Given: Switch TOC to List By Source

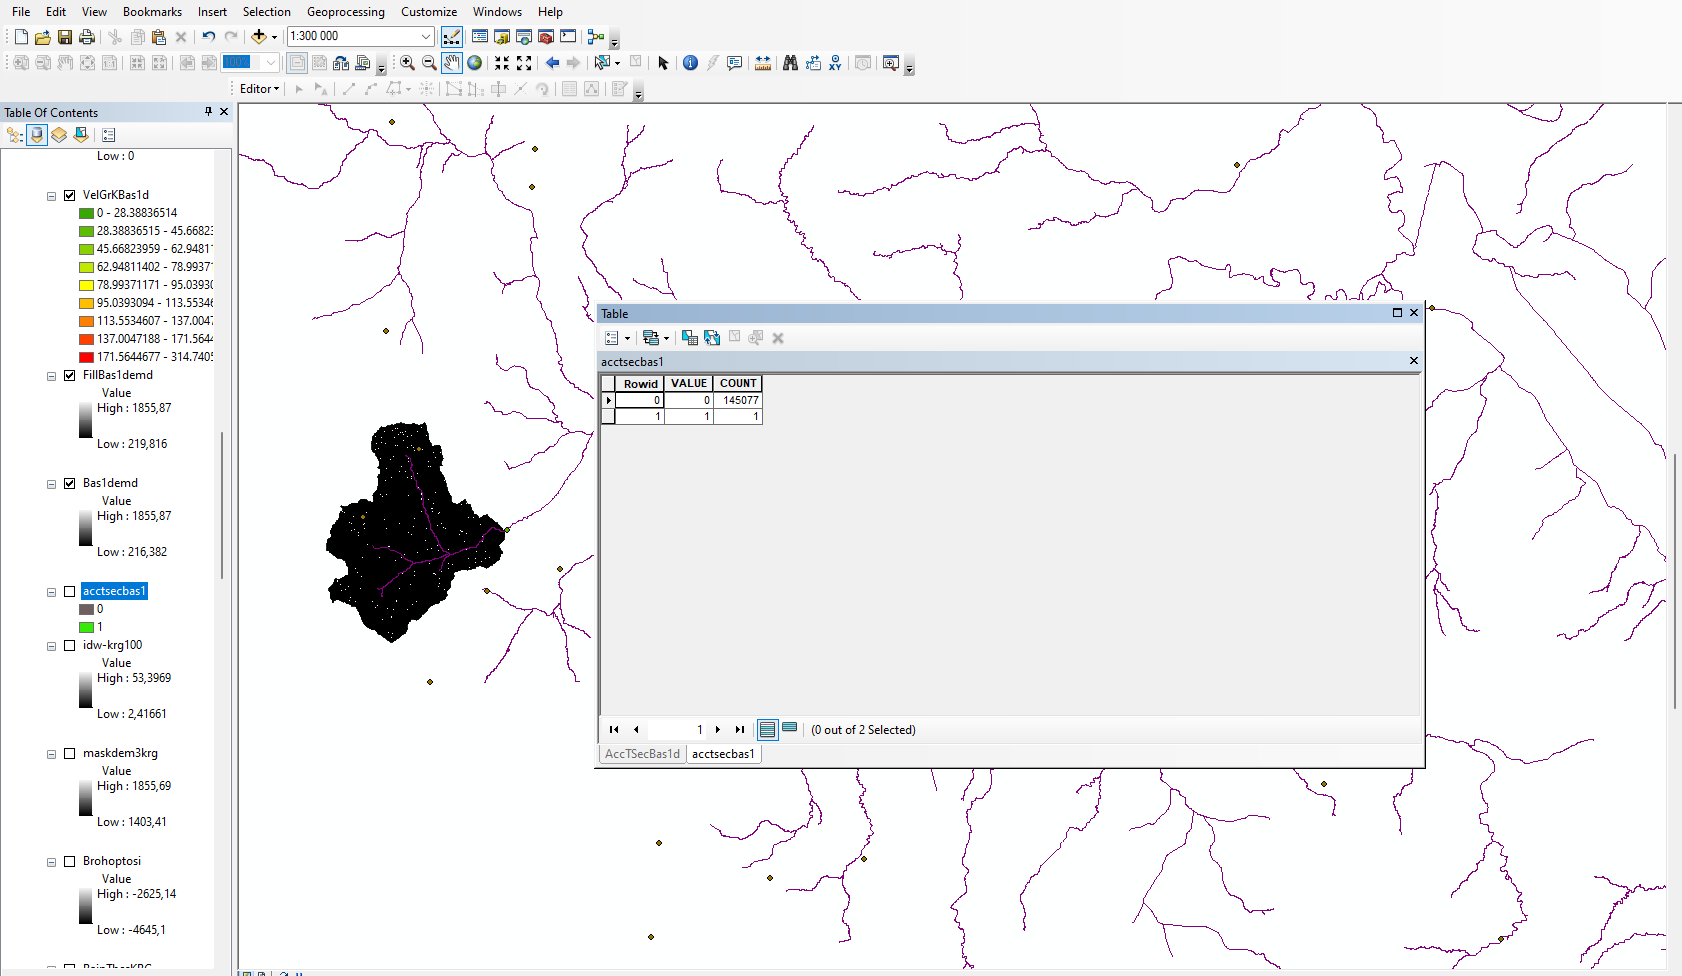Looking at the screenshot, I should [37, 135].
